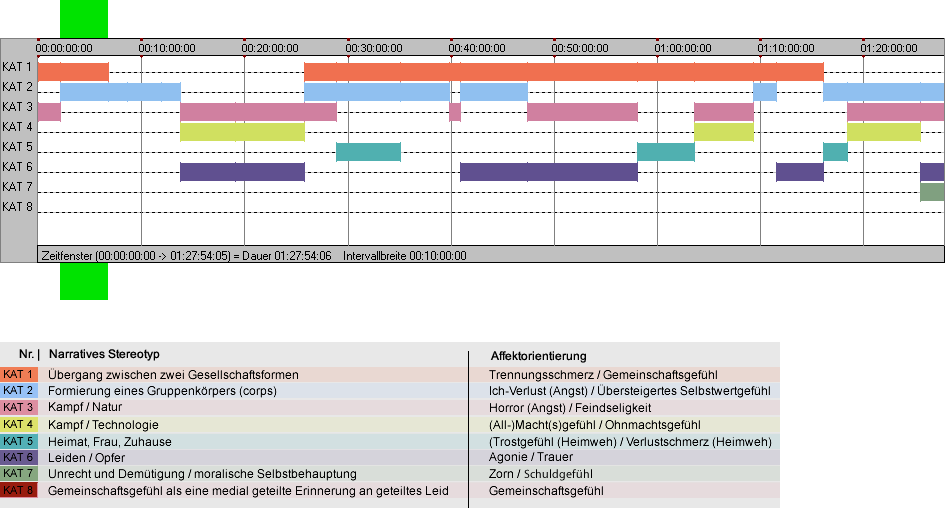
Task: Click the orange KAT 1 legend swatch
Action: pos(19,374)
